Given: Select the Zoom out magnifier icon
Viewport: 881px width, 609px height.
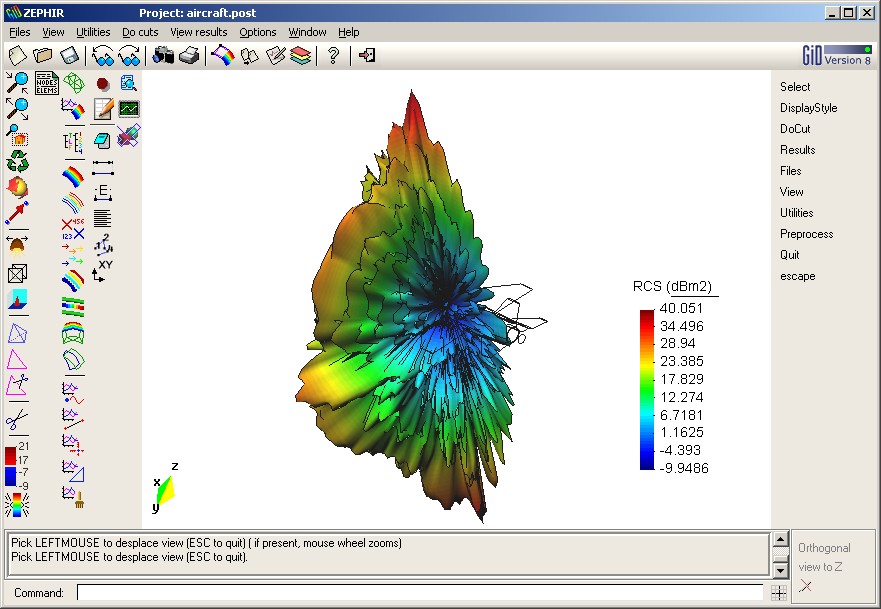Looking at the screenshot, I should coord(17,108).
